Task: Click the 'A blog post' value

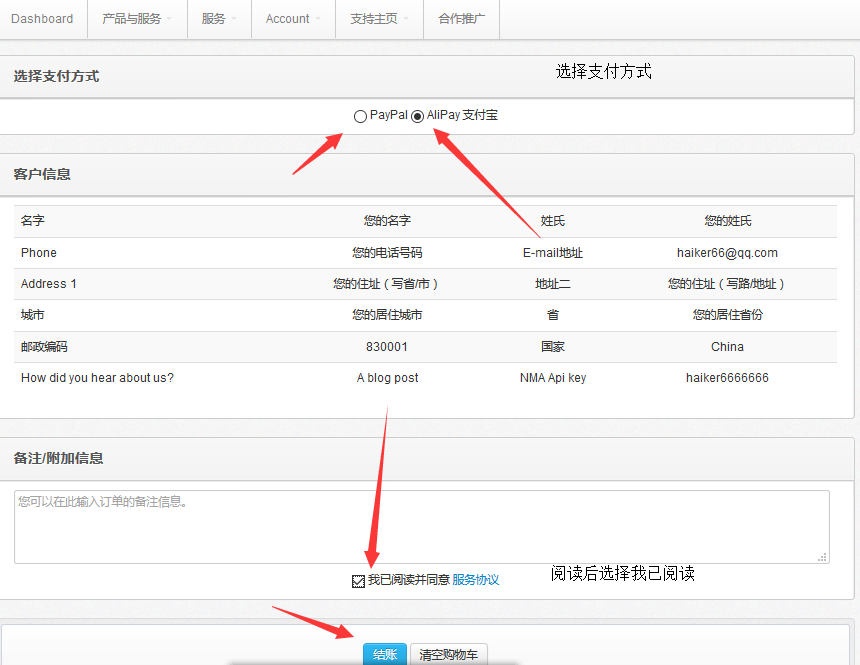Action: [387, 378]
